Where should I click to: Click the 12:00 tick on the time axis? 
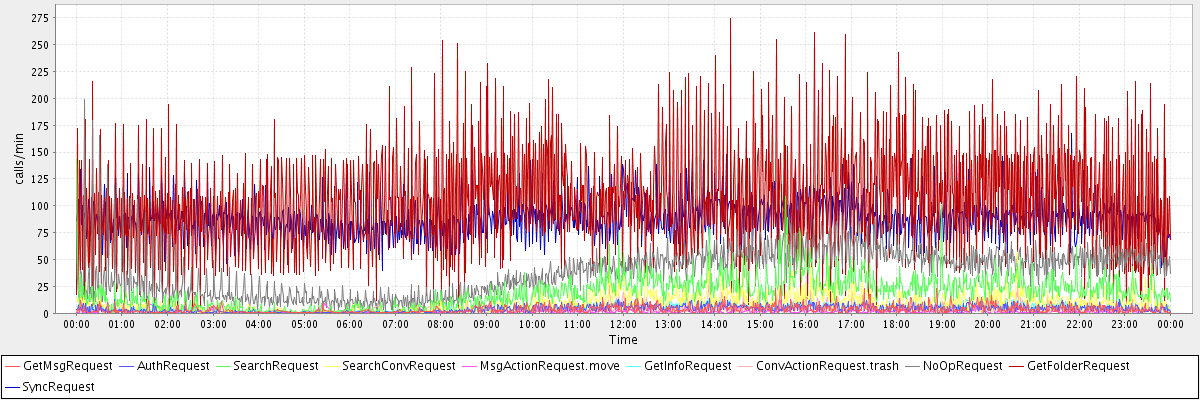623,325
